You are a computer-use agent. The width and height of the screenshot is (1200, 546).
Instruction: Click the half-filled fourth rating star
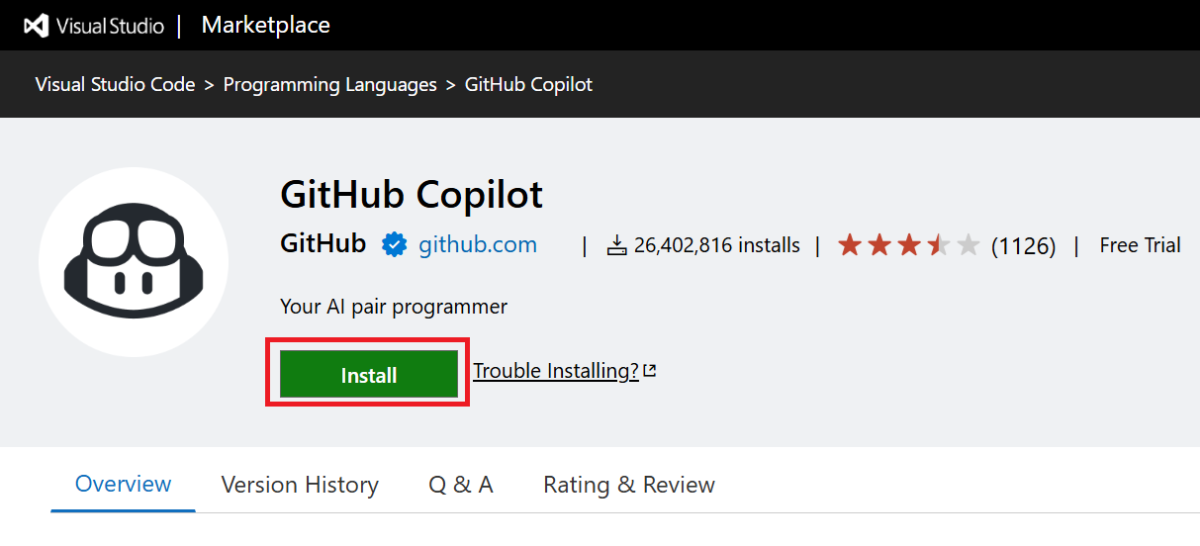click(939, 245)
